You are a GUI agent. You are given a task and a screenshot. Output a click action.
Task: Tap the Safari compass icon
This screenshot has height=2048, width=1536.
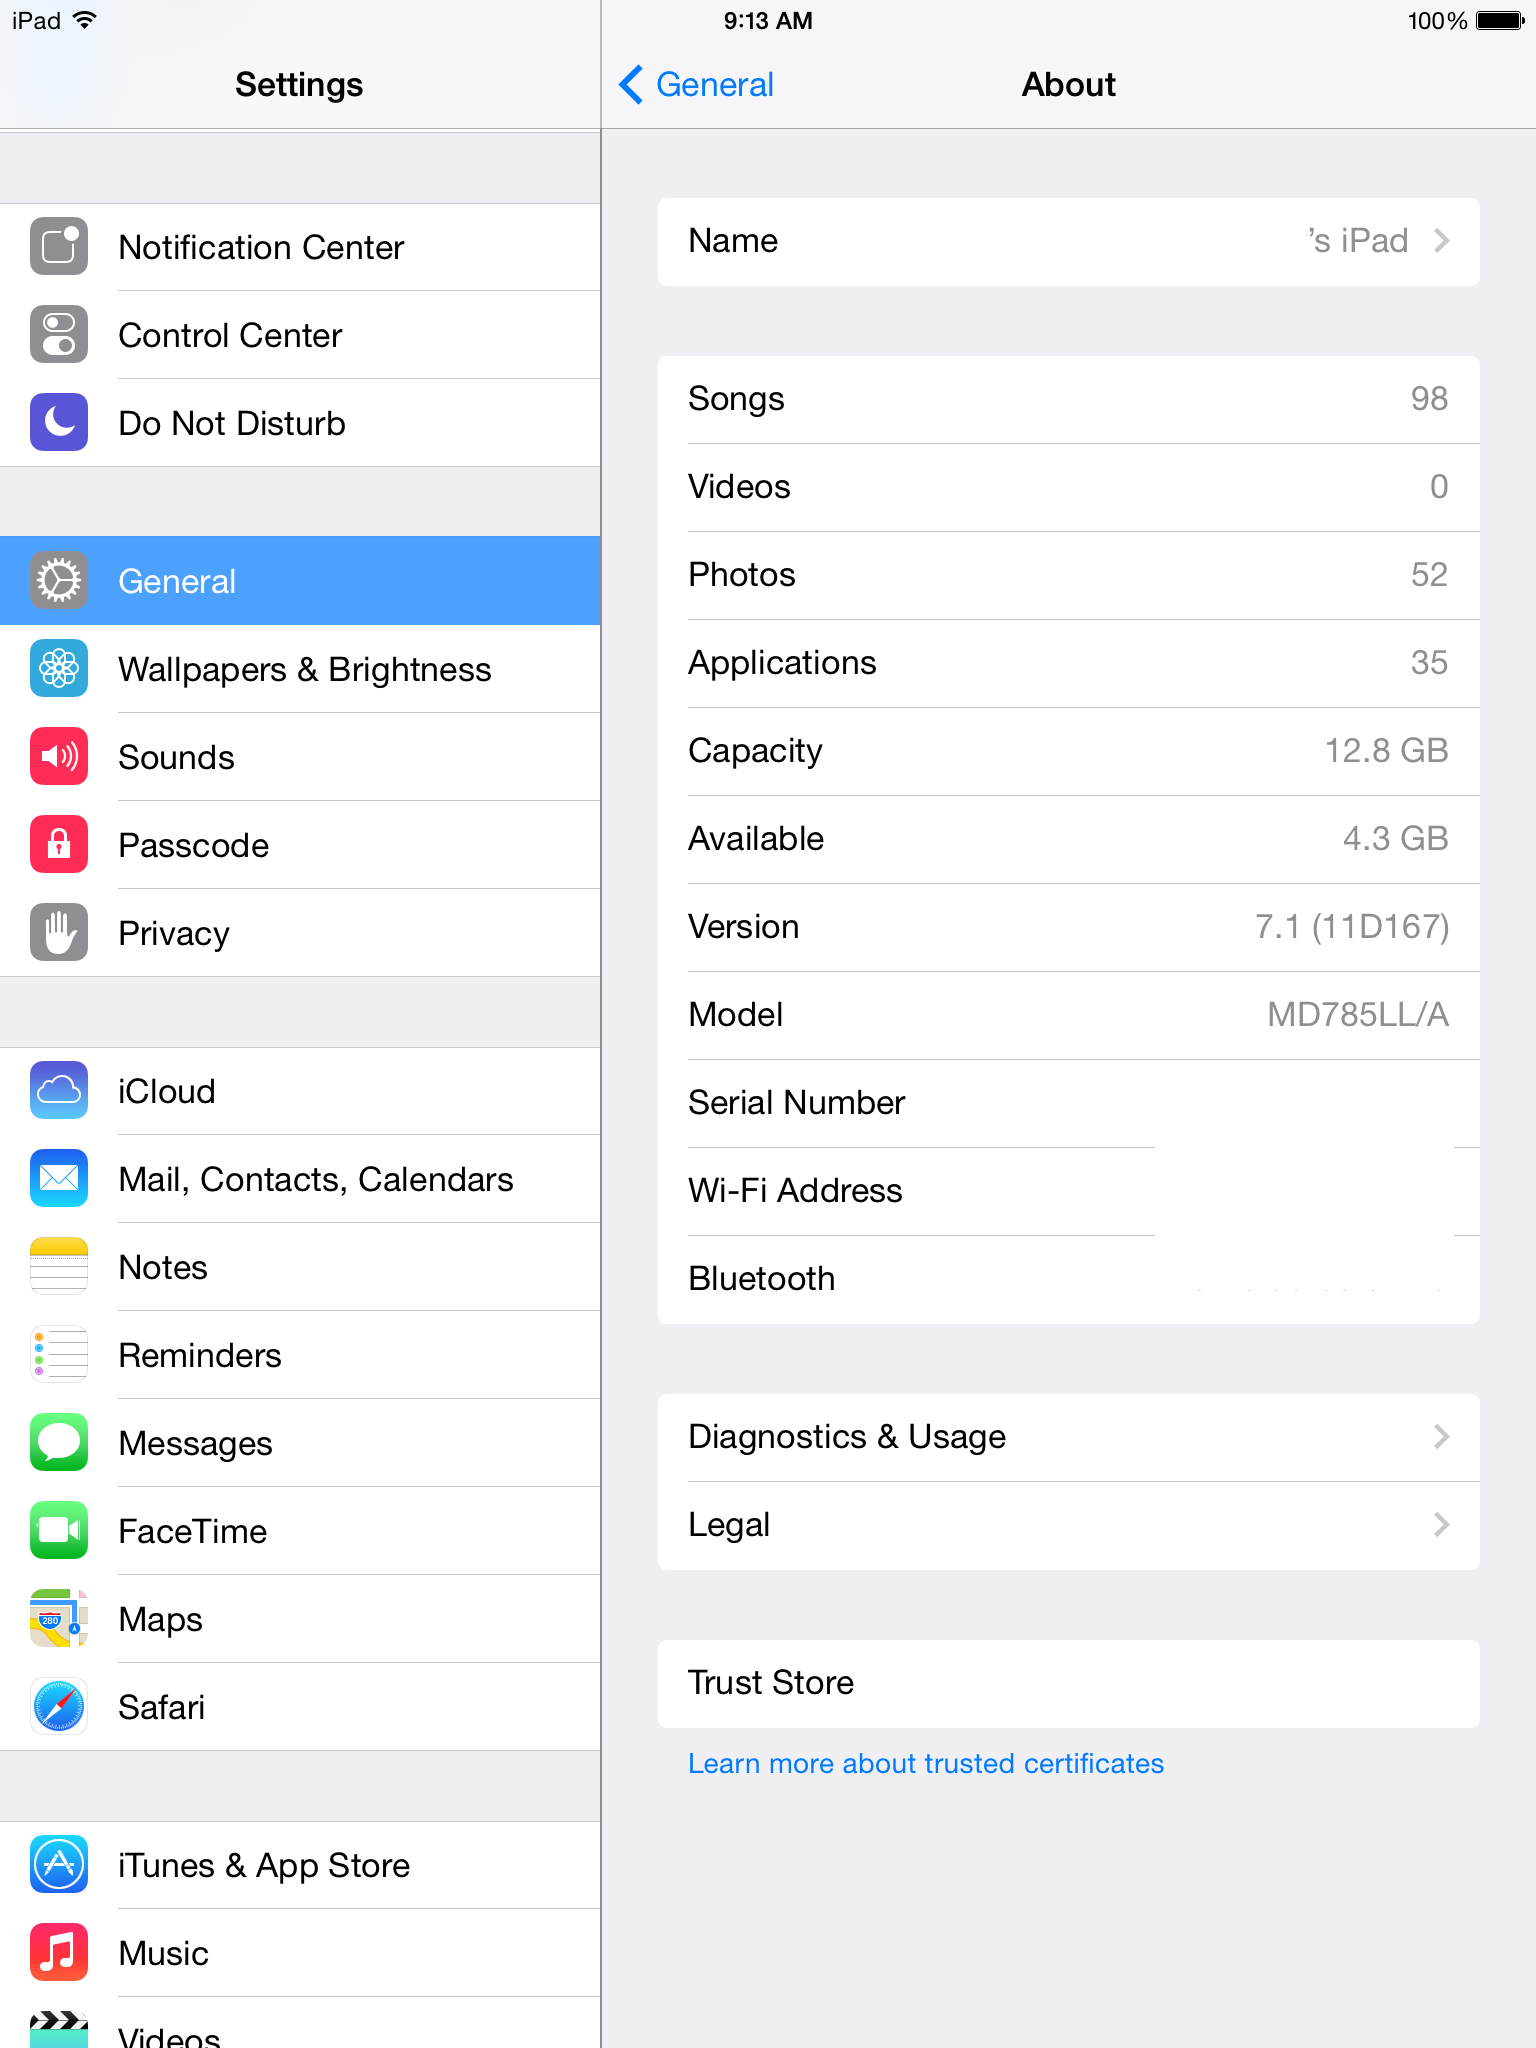(59, 1706)
